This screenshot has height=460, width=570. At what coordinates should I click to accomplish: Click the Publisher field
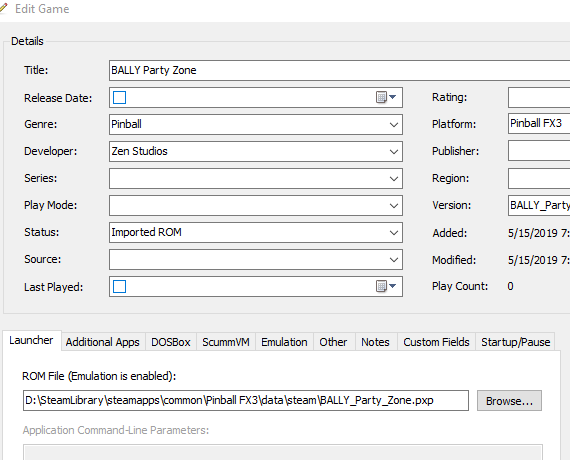539,151
